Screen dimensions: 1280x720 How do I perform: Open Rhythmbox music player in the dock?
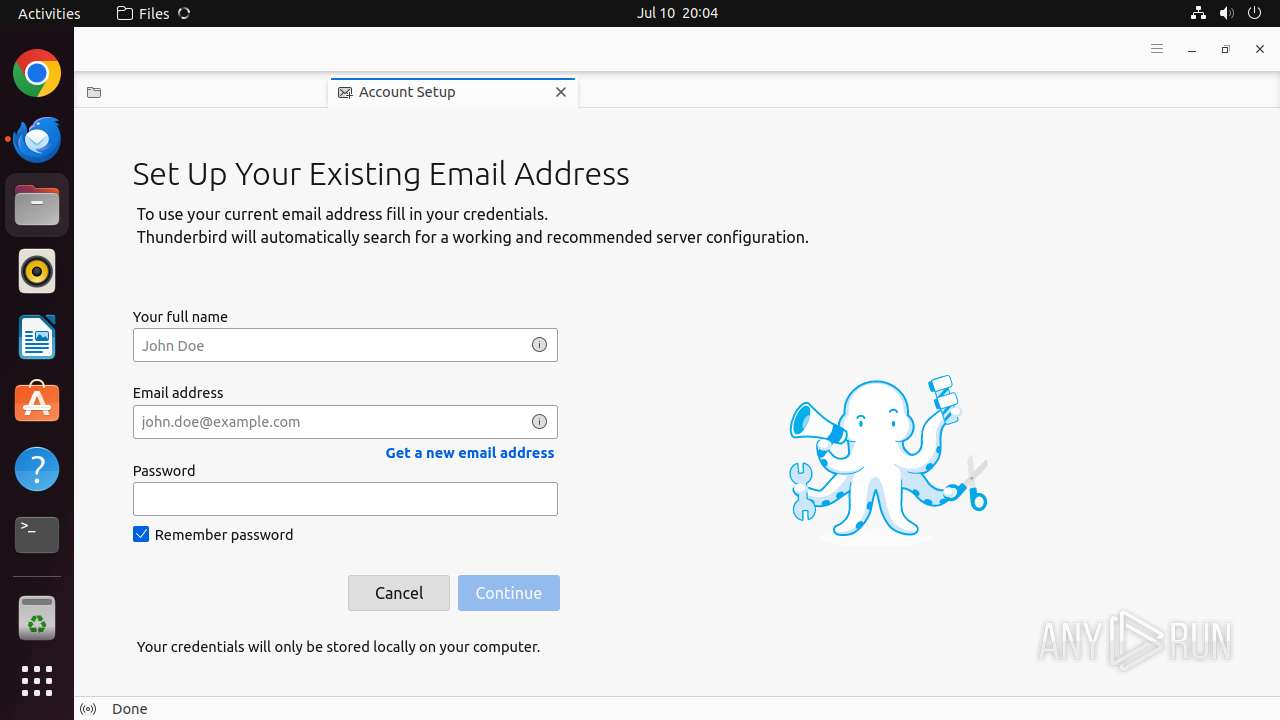tap(37, 271)
